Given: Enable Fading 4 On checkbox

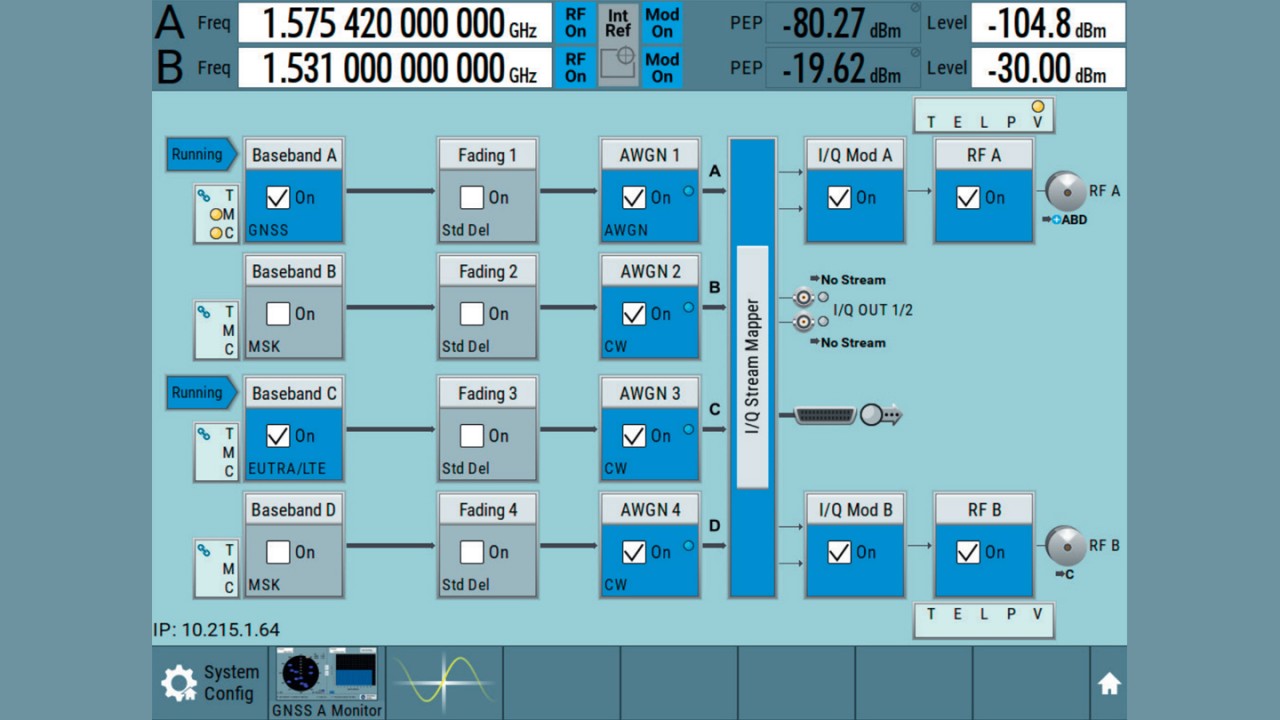Looking at the screenshot, I should [x=472, y=552].
